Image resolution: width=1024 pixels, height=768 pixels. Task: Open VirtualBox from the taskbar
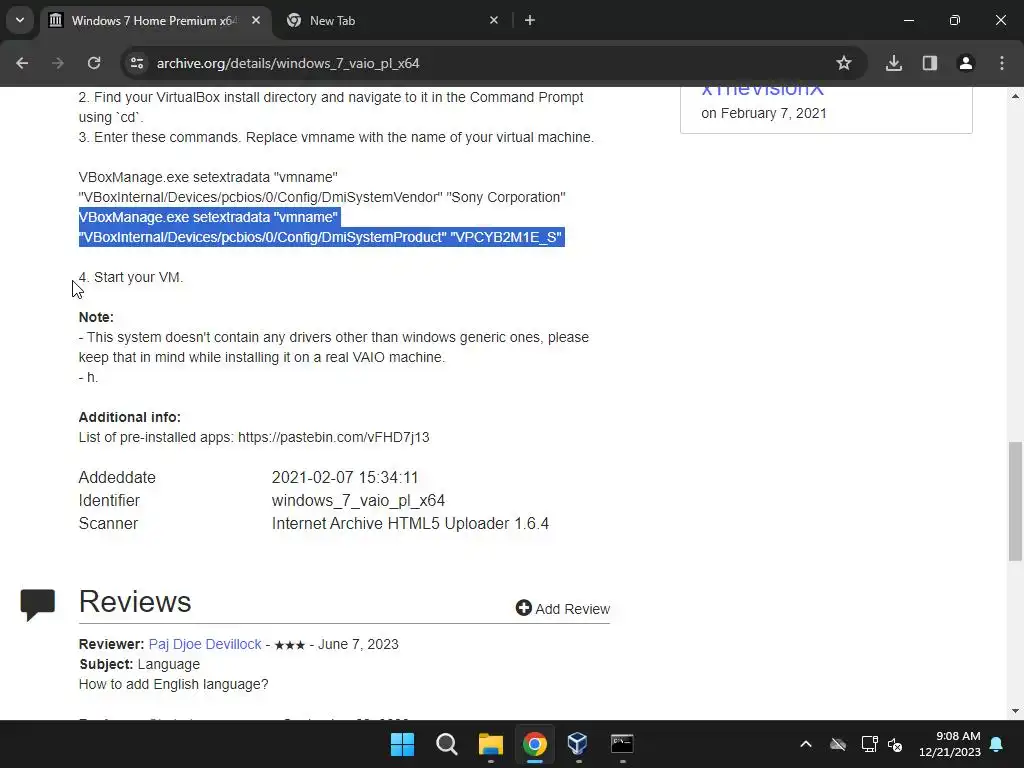[x=578, y=744]
